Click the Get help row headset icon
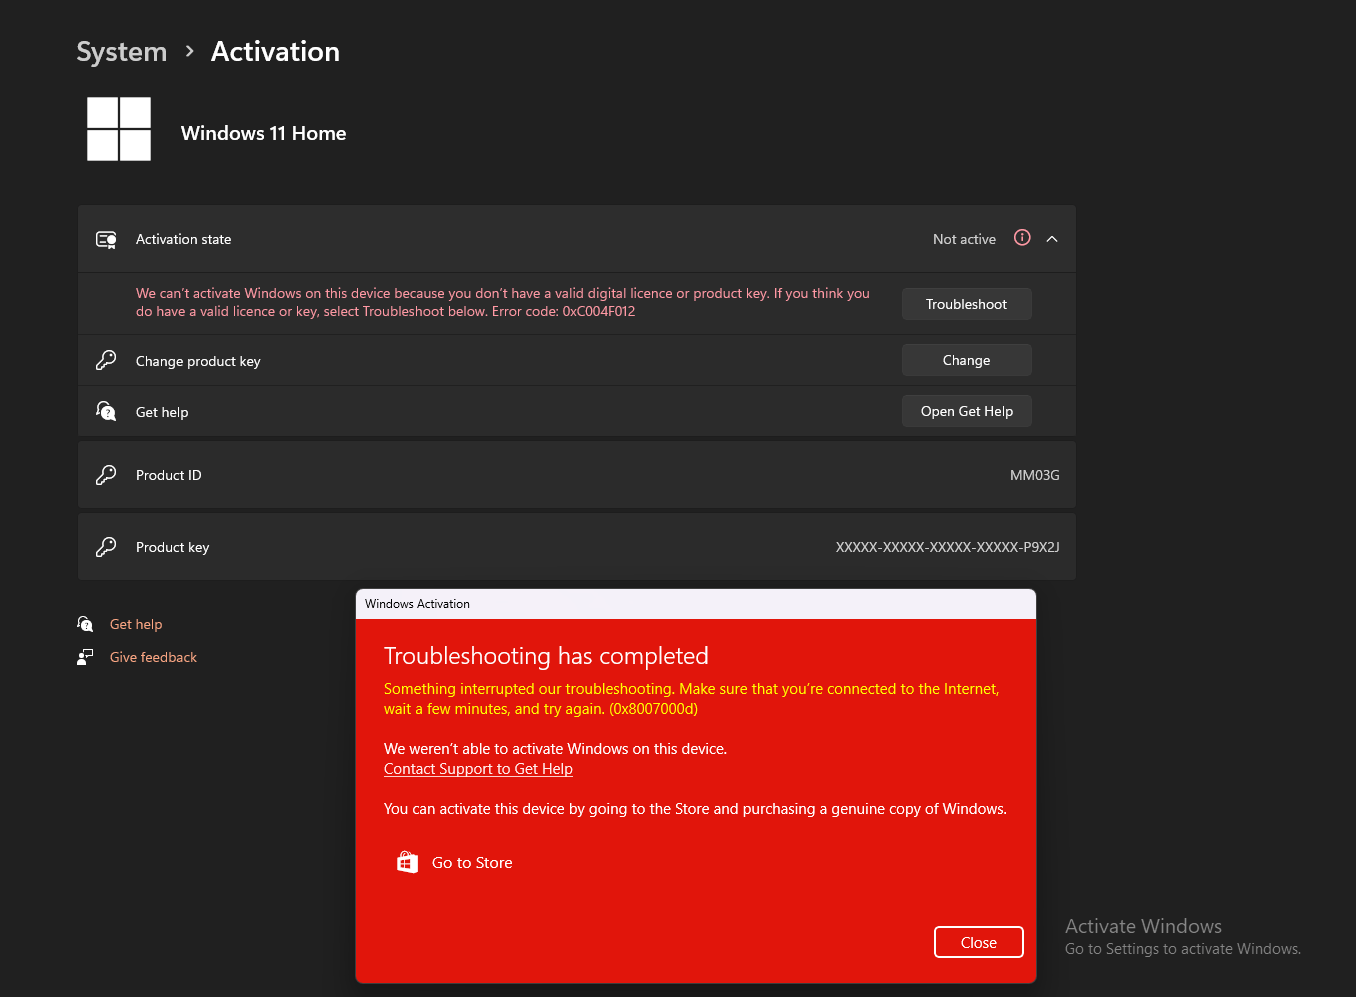The width and height of the screenshot is (1356, 997). pyautogui.click(x=106, y=411)
